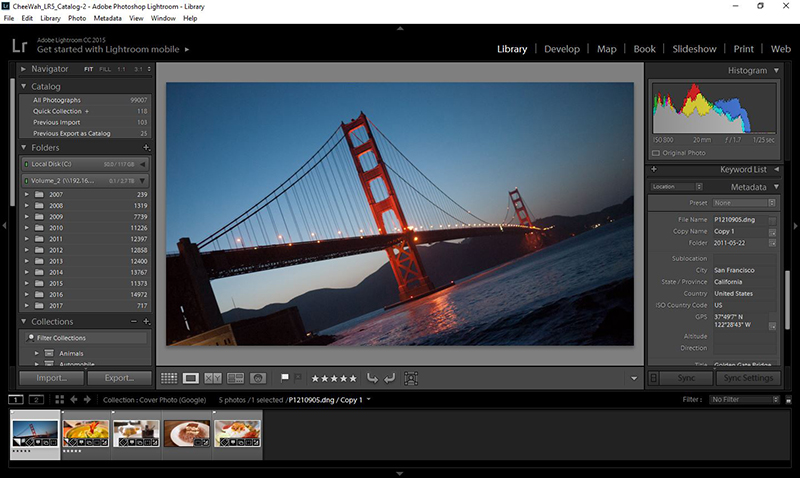Open the No Filter dropdown

(x=745, y=399)
